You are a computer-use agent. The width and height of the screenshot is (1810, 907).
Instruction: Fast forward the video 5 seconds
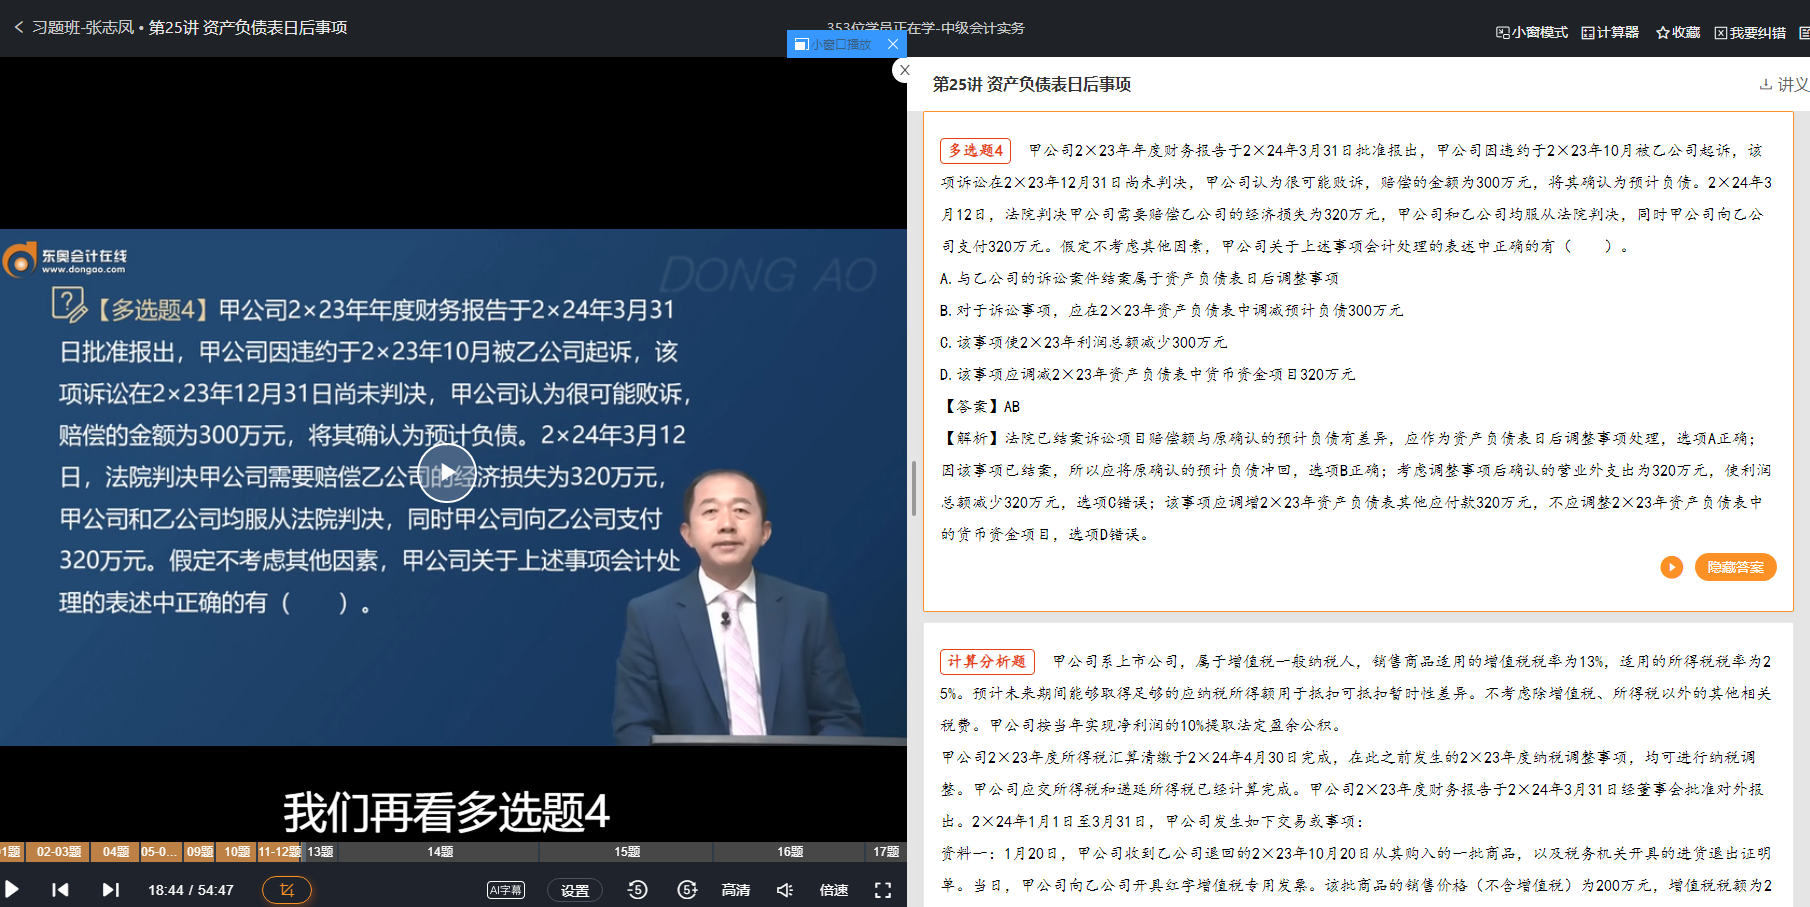click(687, 889)
